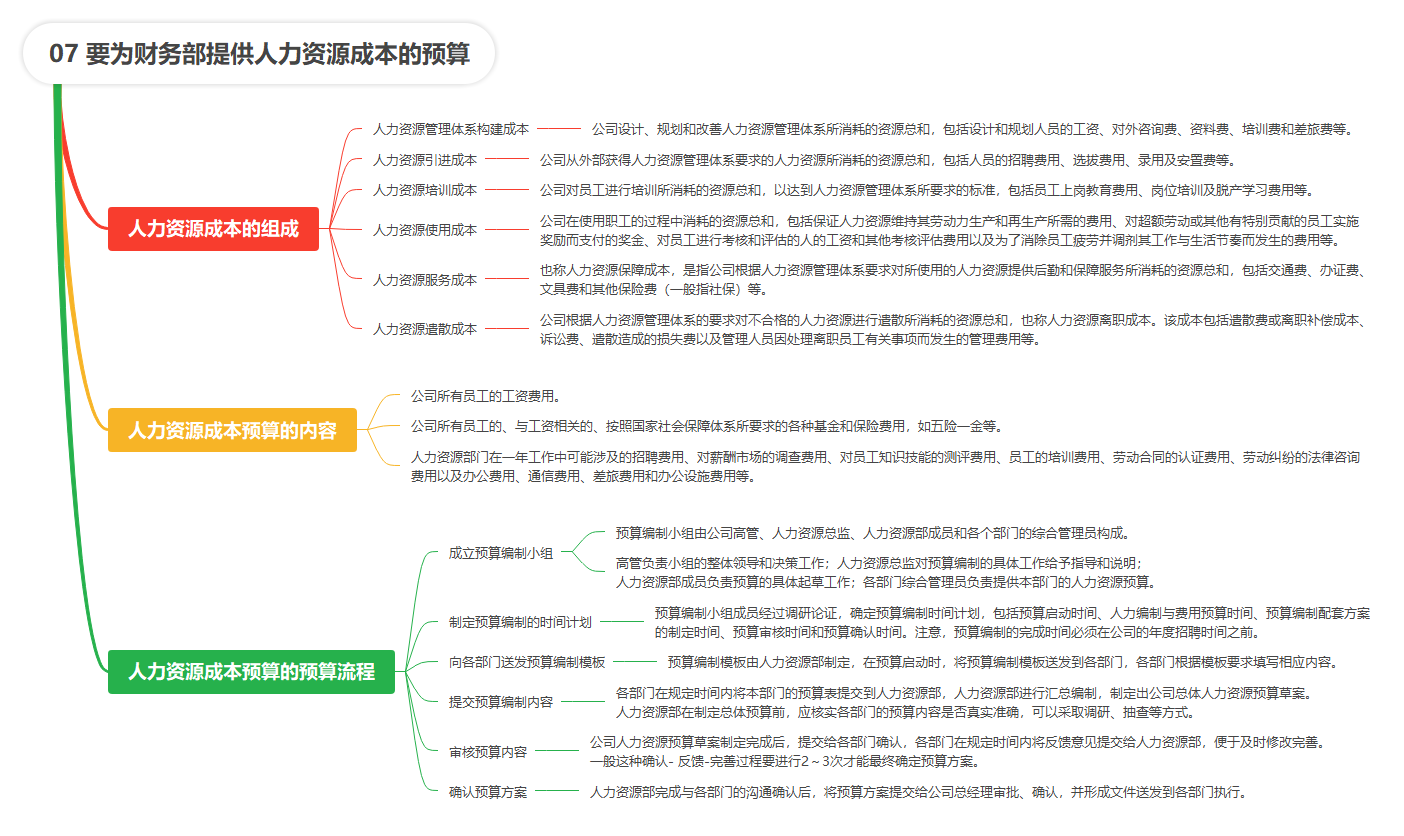Click the text starting '人力资源部完成与各部门的沟通确认后'
Screen dimensions: 1404x836
pos(919,792)
